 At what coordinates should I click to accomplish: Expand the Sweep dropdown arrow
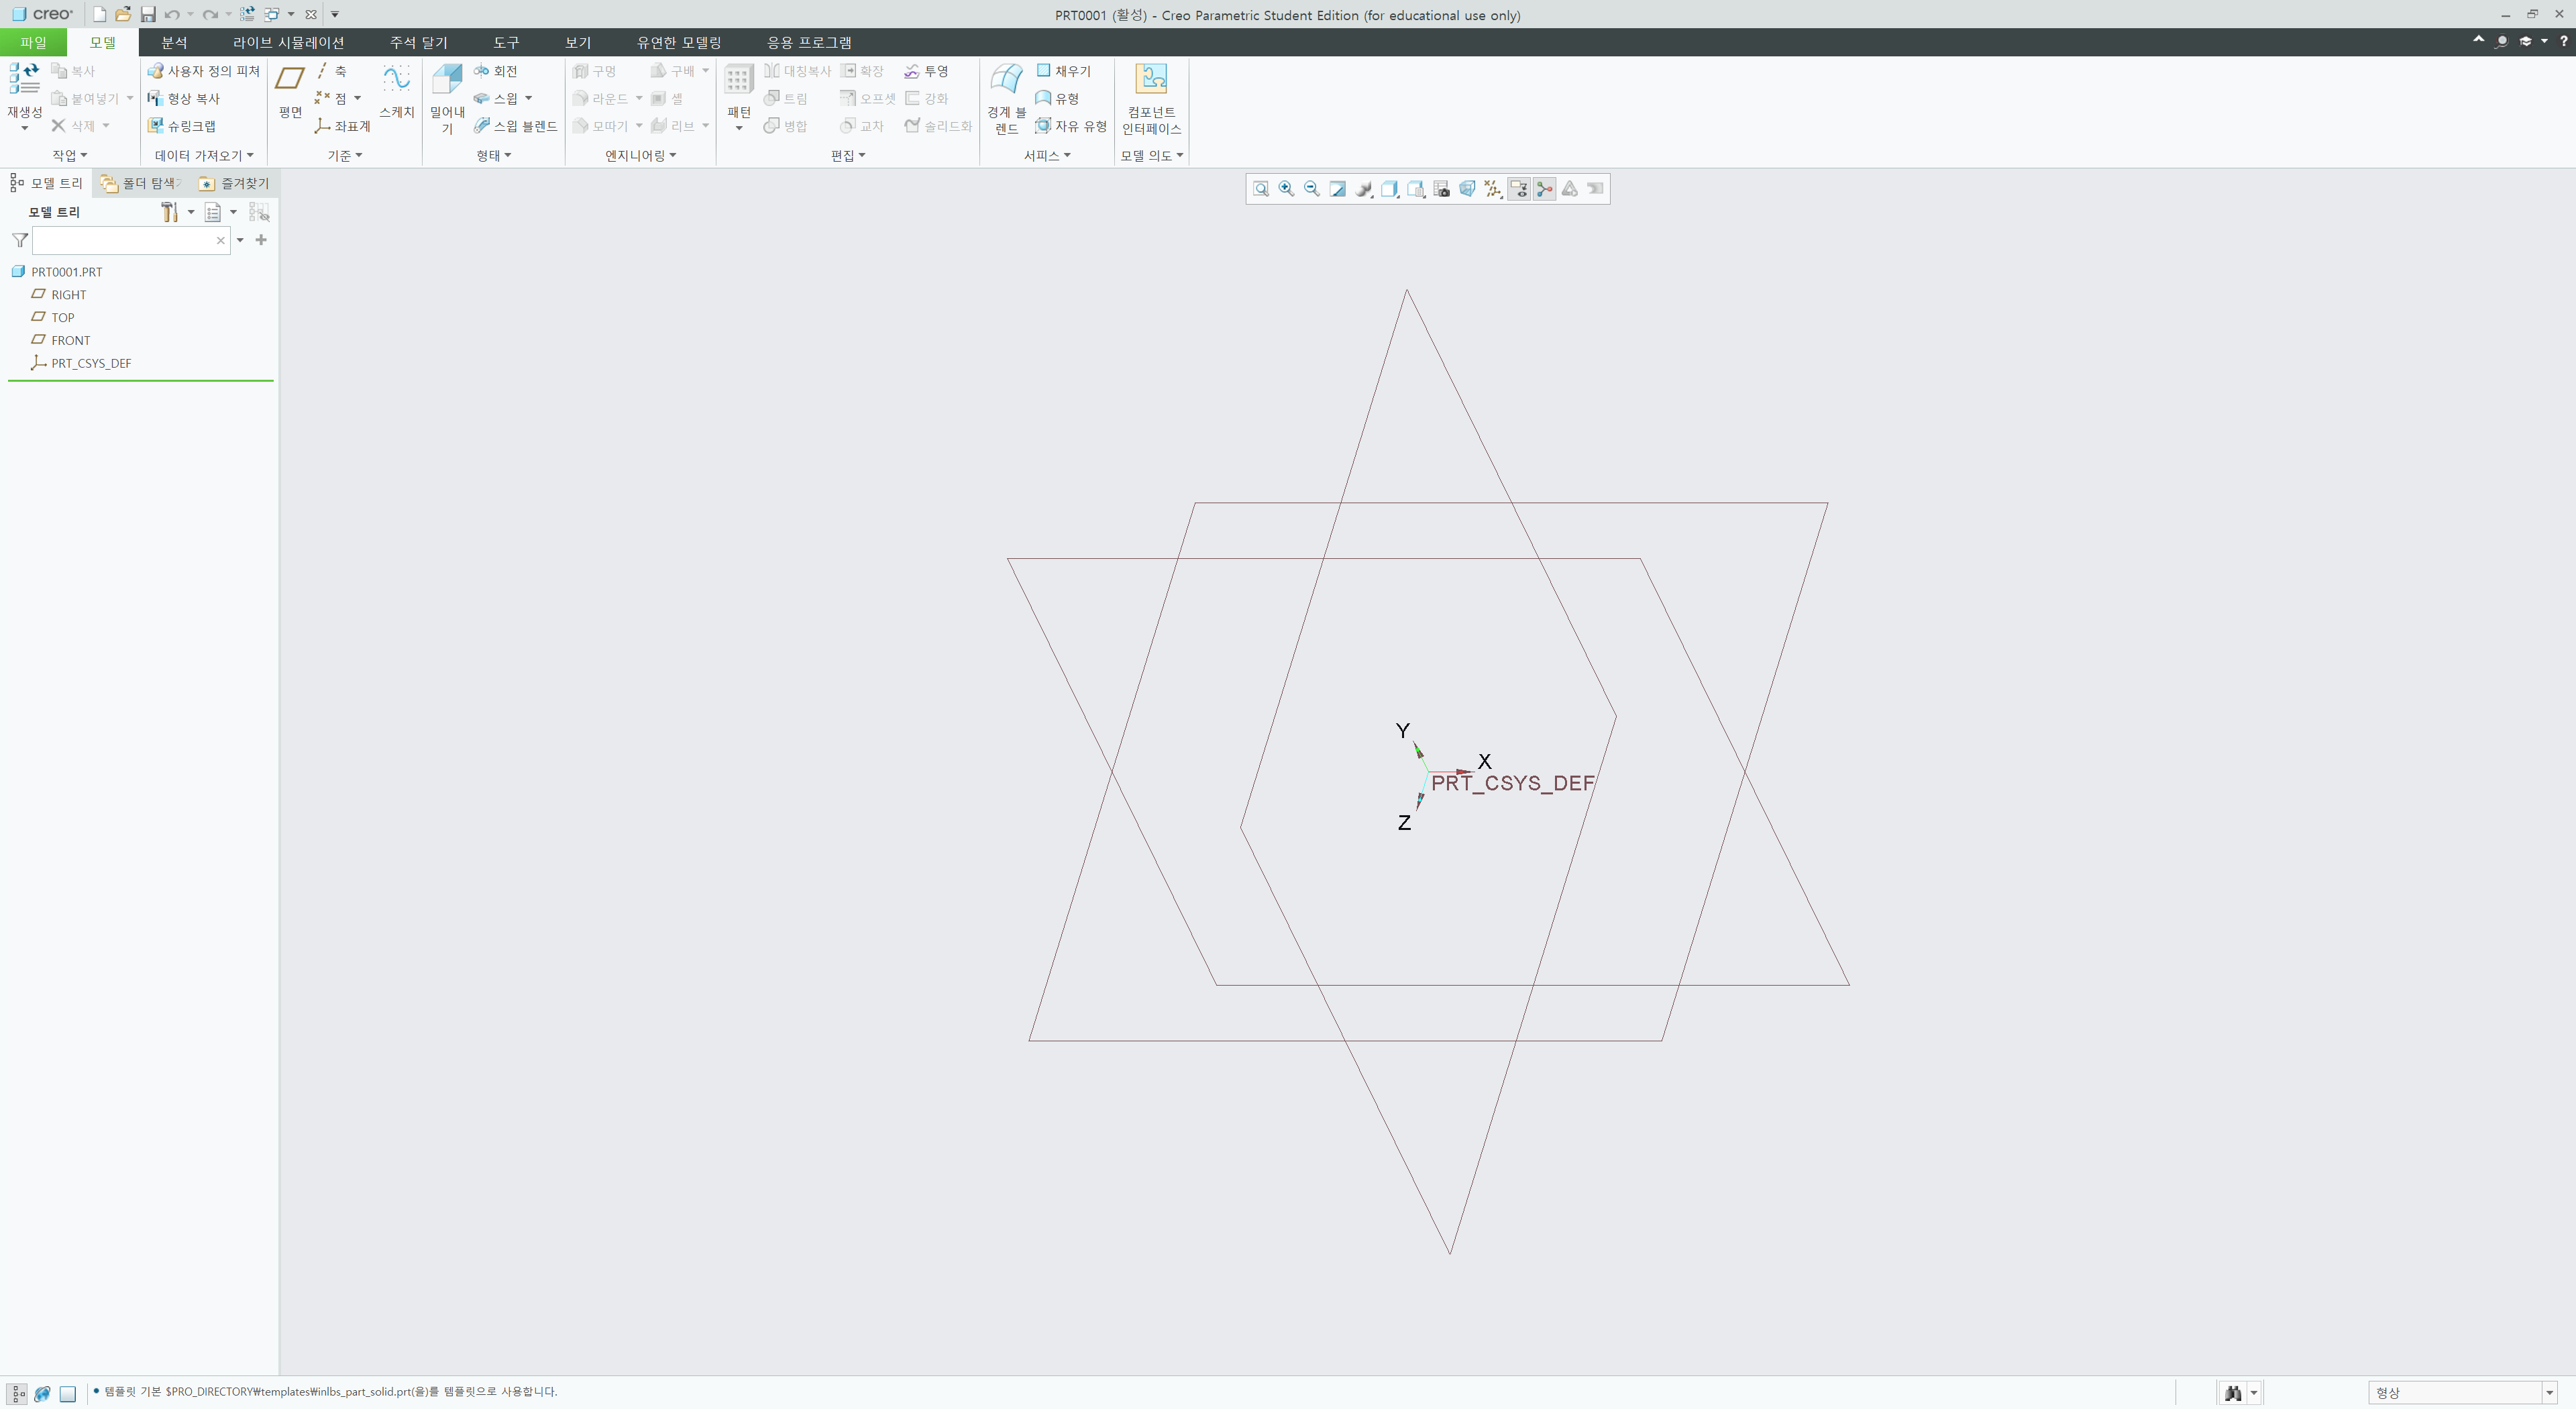pos(529,98)
